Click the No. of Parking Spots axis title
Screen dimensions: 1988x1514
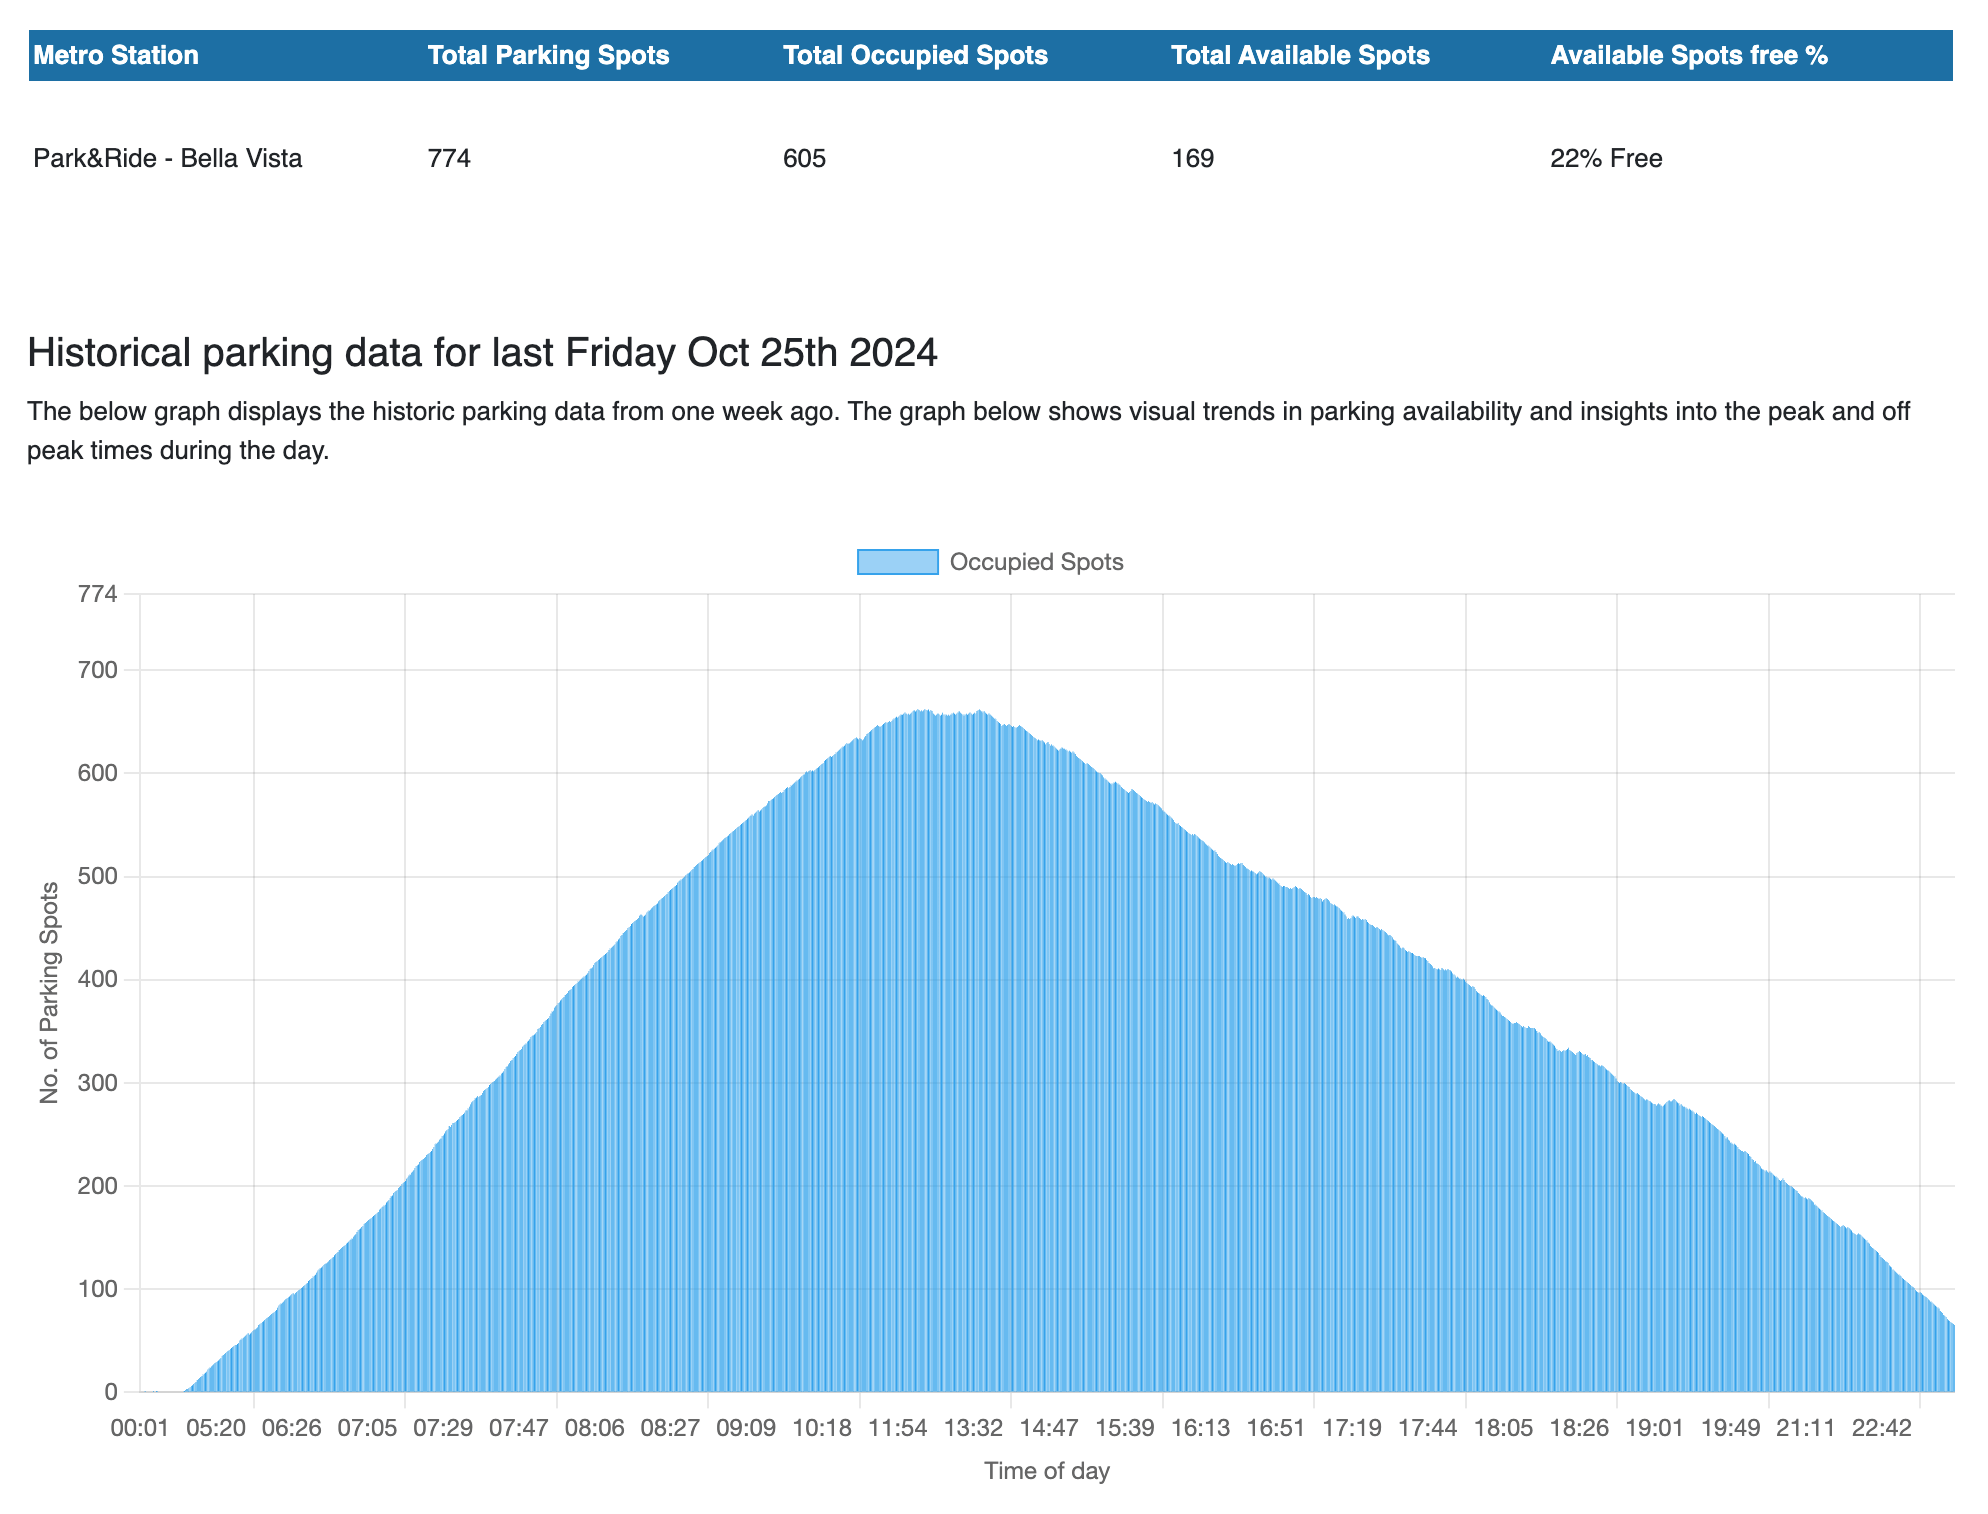[x=49, y=992]
